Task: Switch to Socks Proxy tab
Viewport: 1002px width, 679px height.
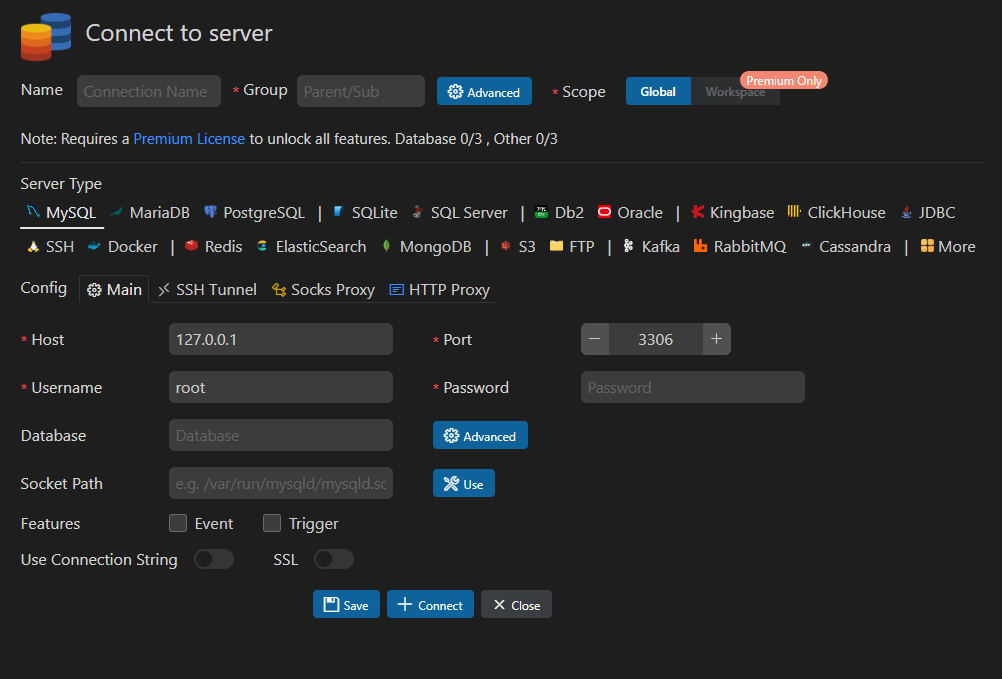Action: tap(323, 289)
